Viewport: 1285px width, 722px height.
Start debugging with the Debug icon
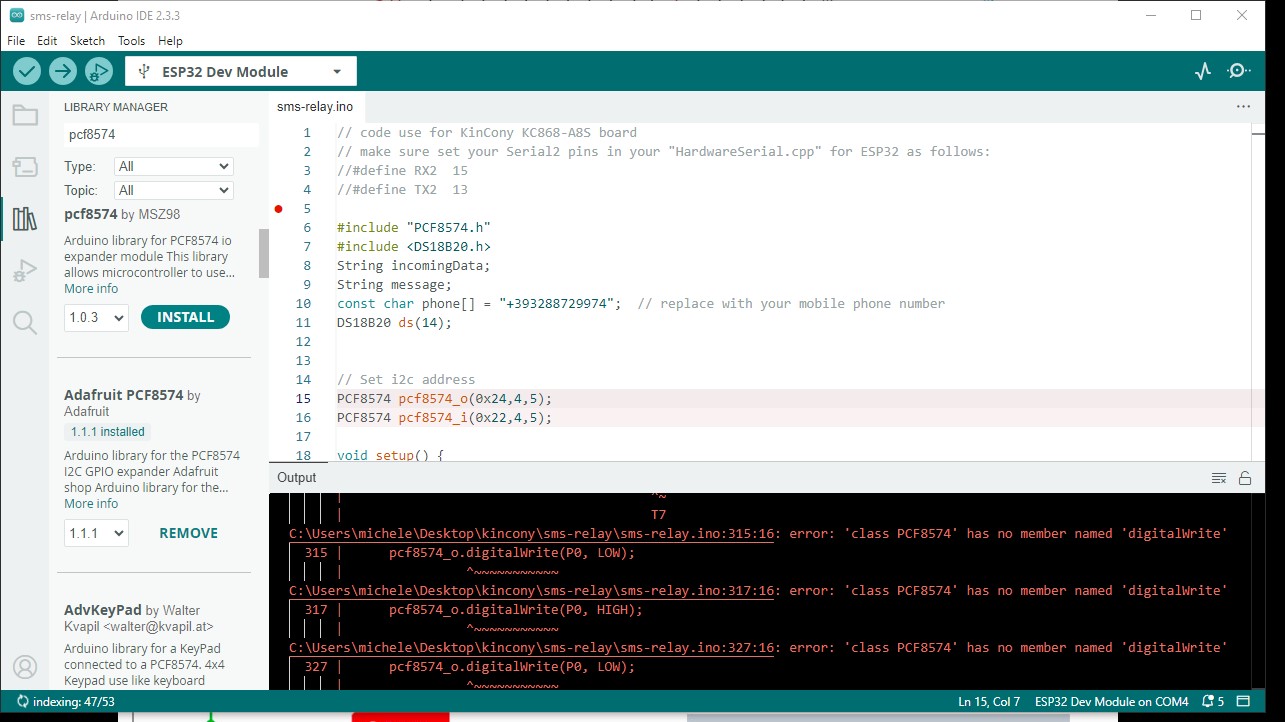click(98, 71)
